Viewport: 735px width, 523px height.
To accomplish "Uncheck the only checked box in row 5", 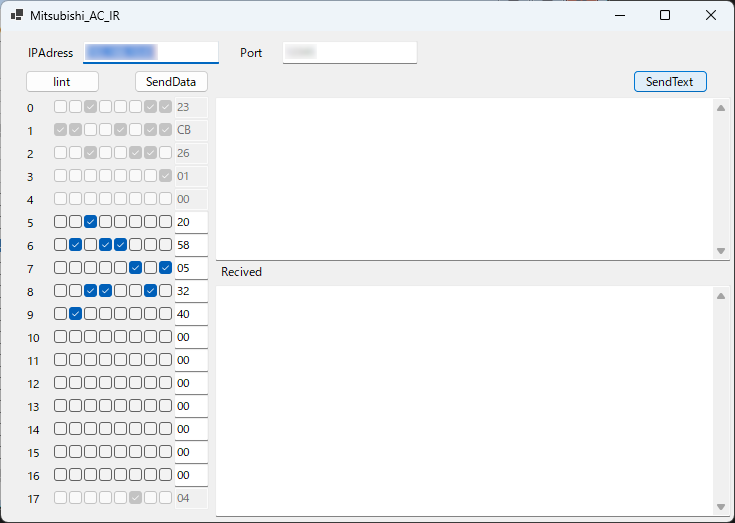I will pyautogui.click(x=90, y=221).
